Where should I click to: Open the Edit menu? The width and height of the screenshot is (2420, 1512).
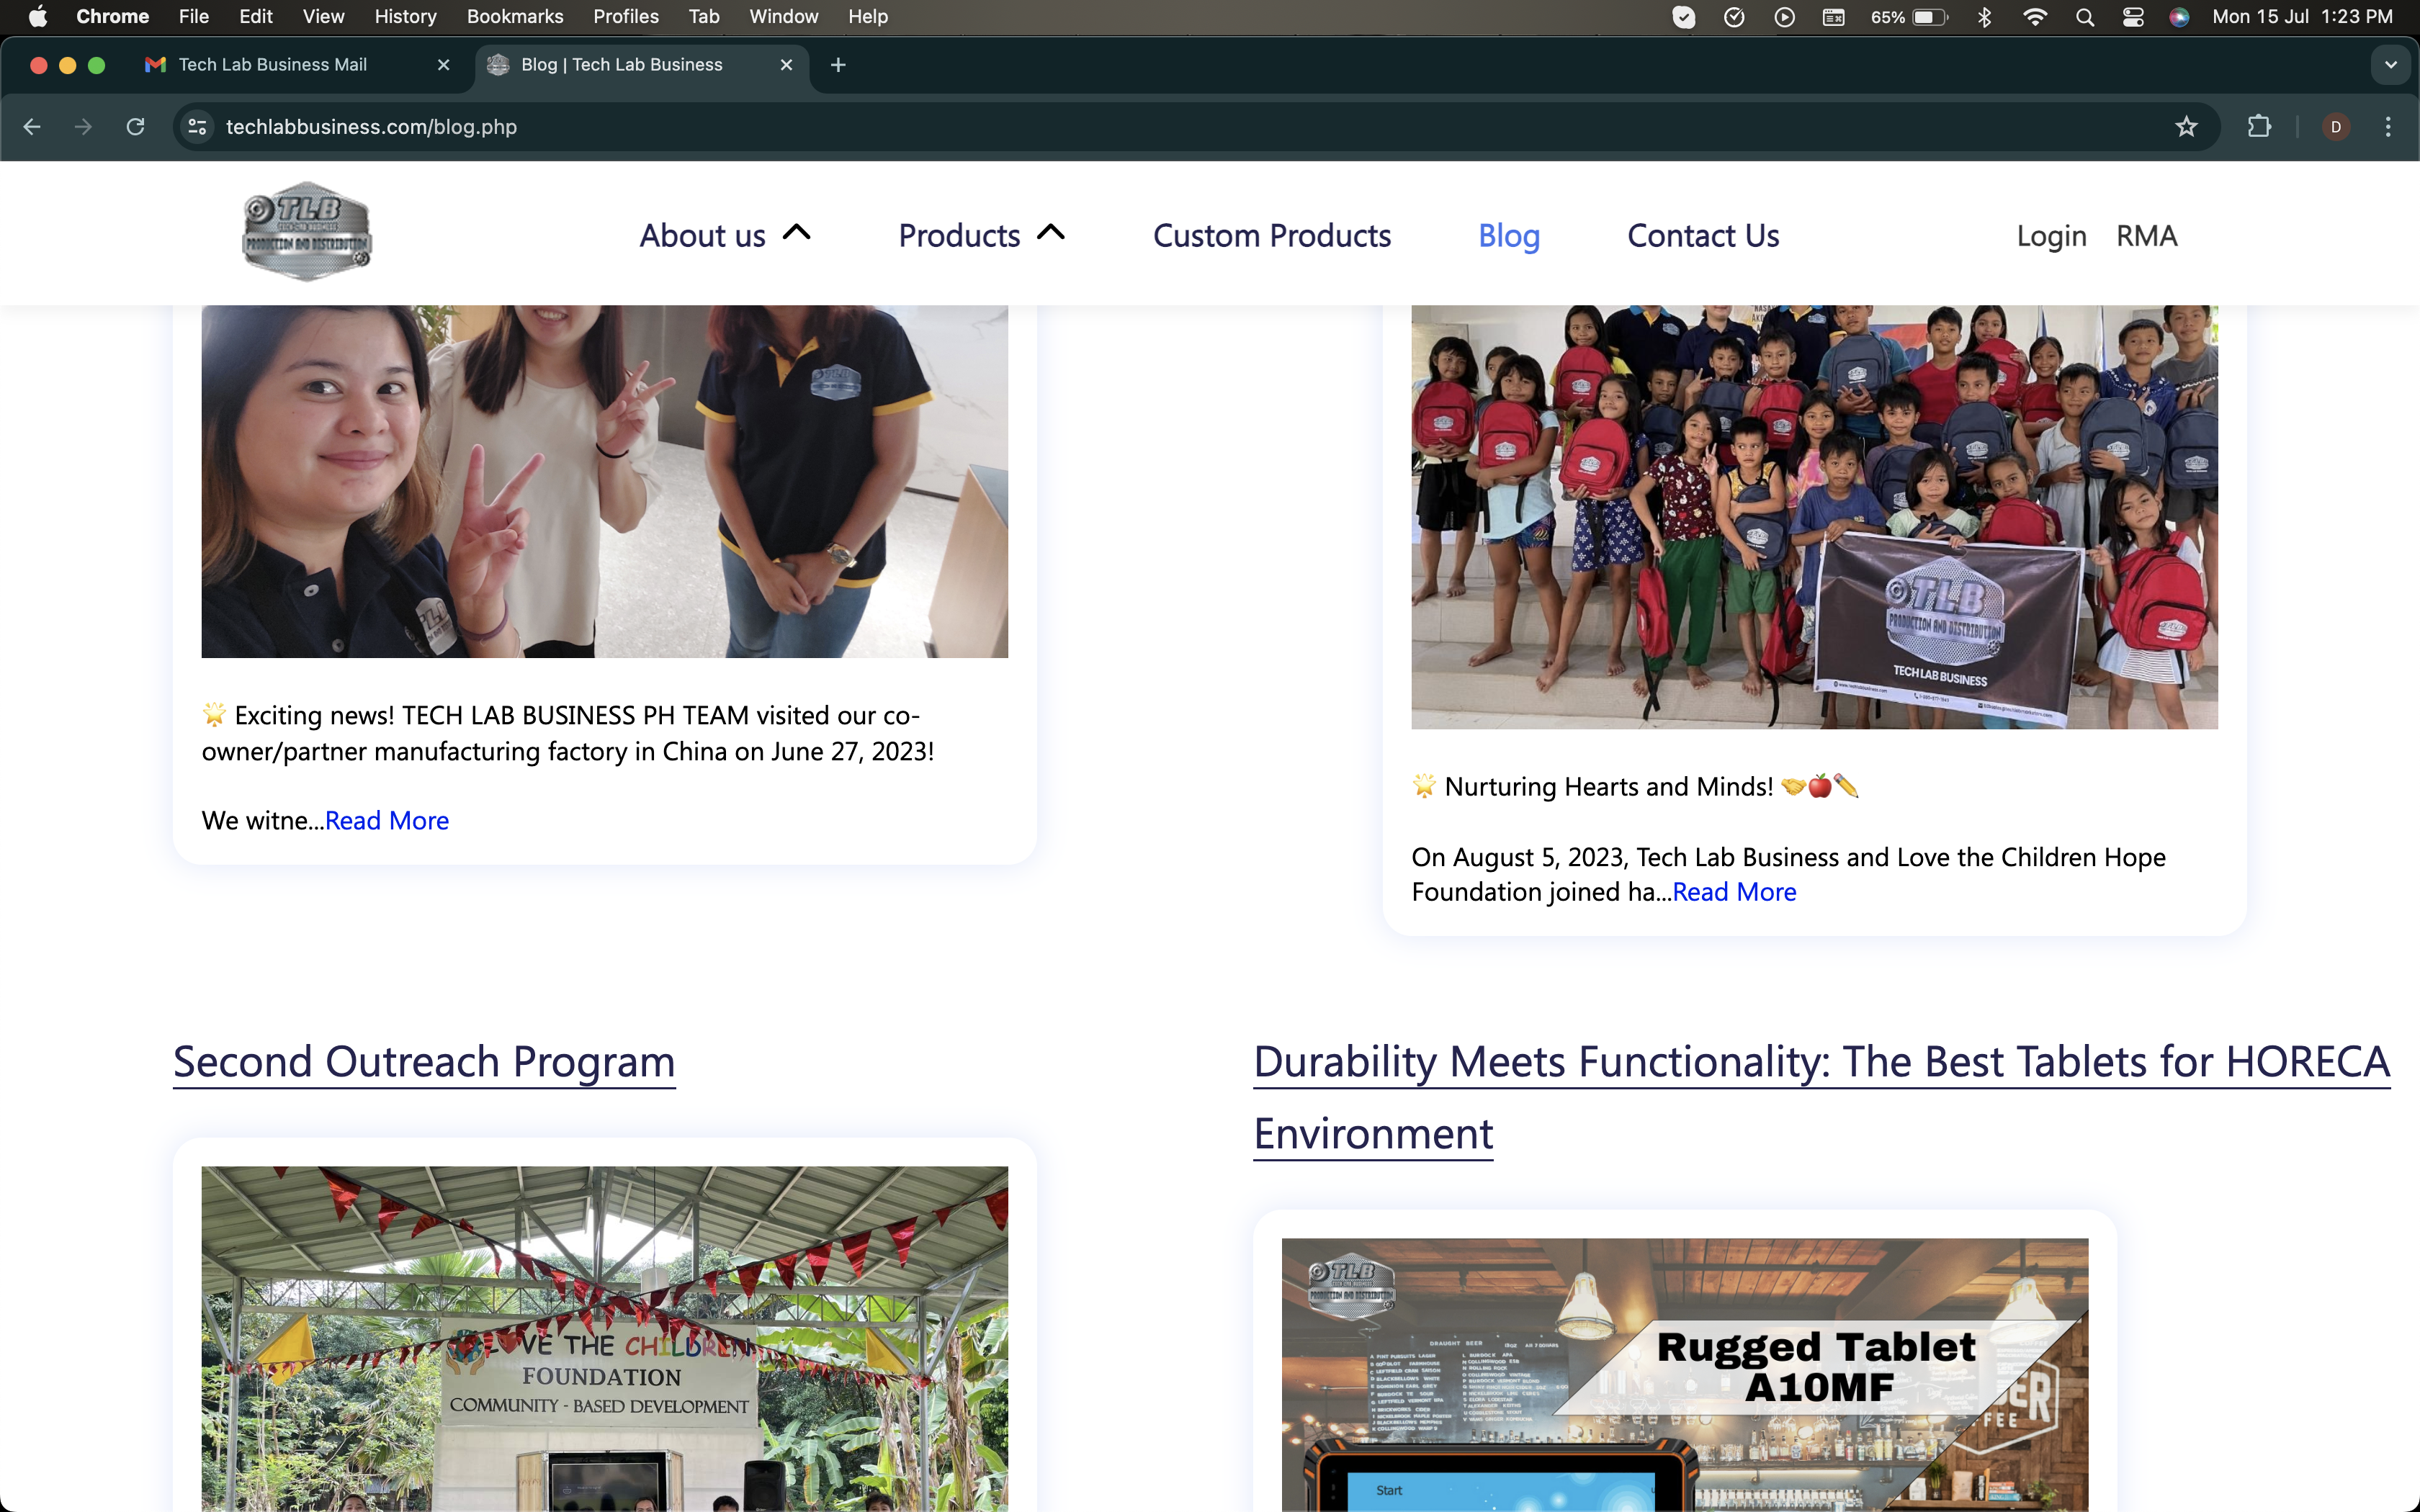[x=256, y=17]
